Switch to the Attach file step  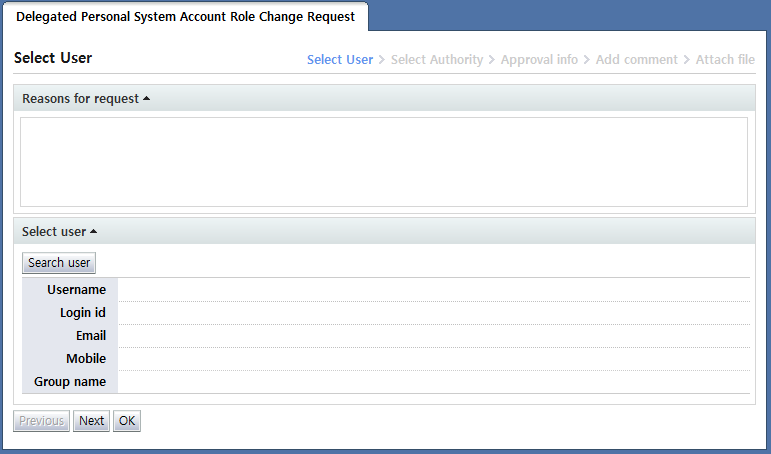pyautogui.click(x=725, y=60)
